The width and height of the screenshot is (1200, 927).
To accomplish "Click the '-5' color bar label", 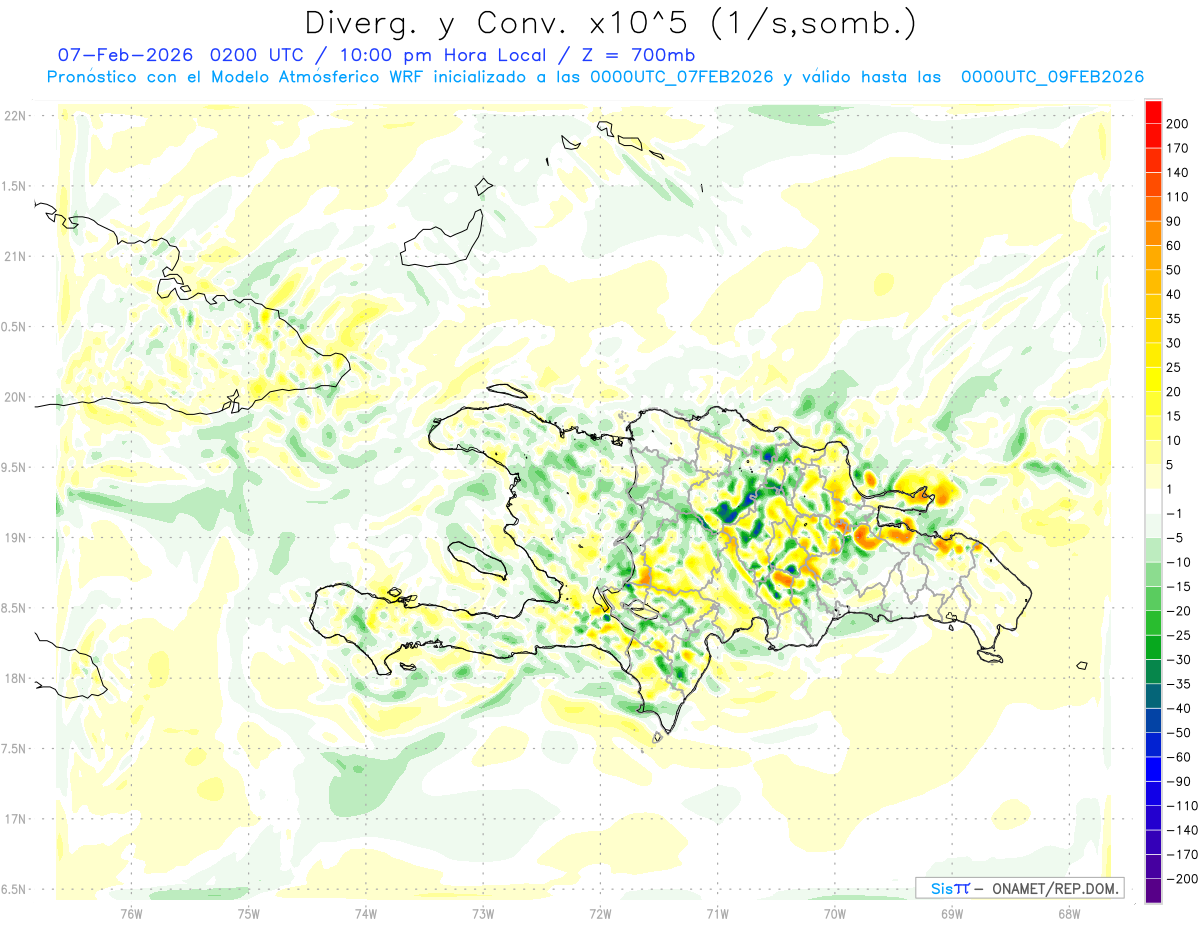I will point(1175,538).
